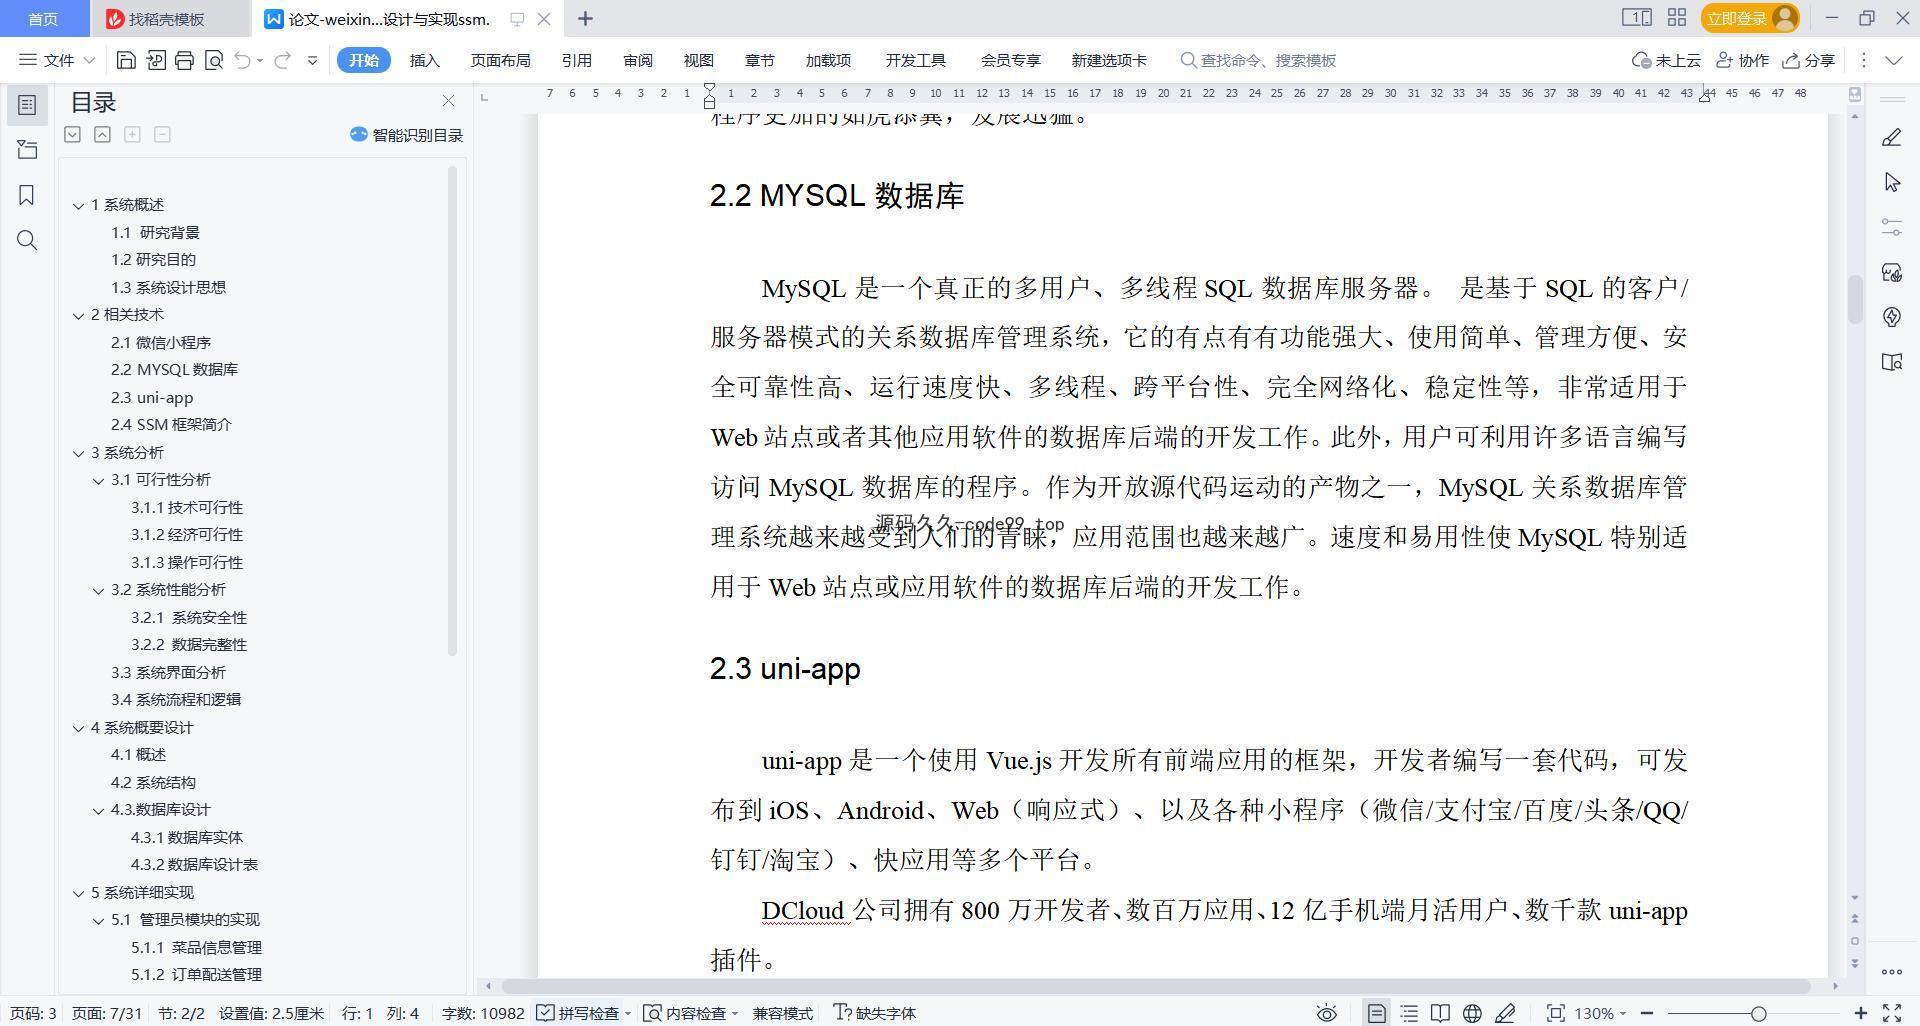This screenshot has width=1920, height=1026.
Task: Click 字数: 10982 word count
Action: [x=483, y=1013]
